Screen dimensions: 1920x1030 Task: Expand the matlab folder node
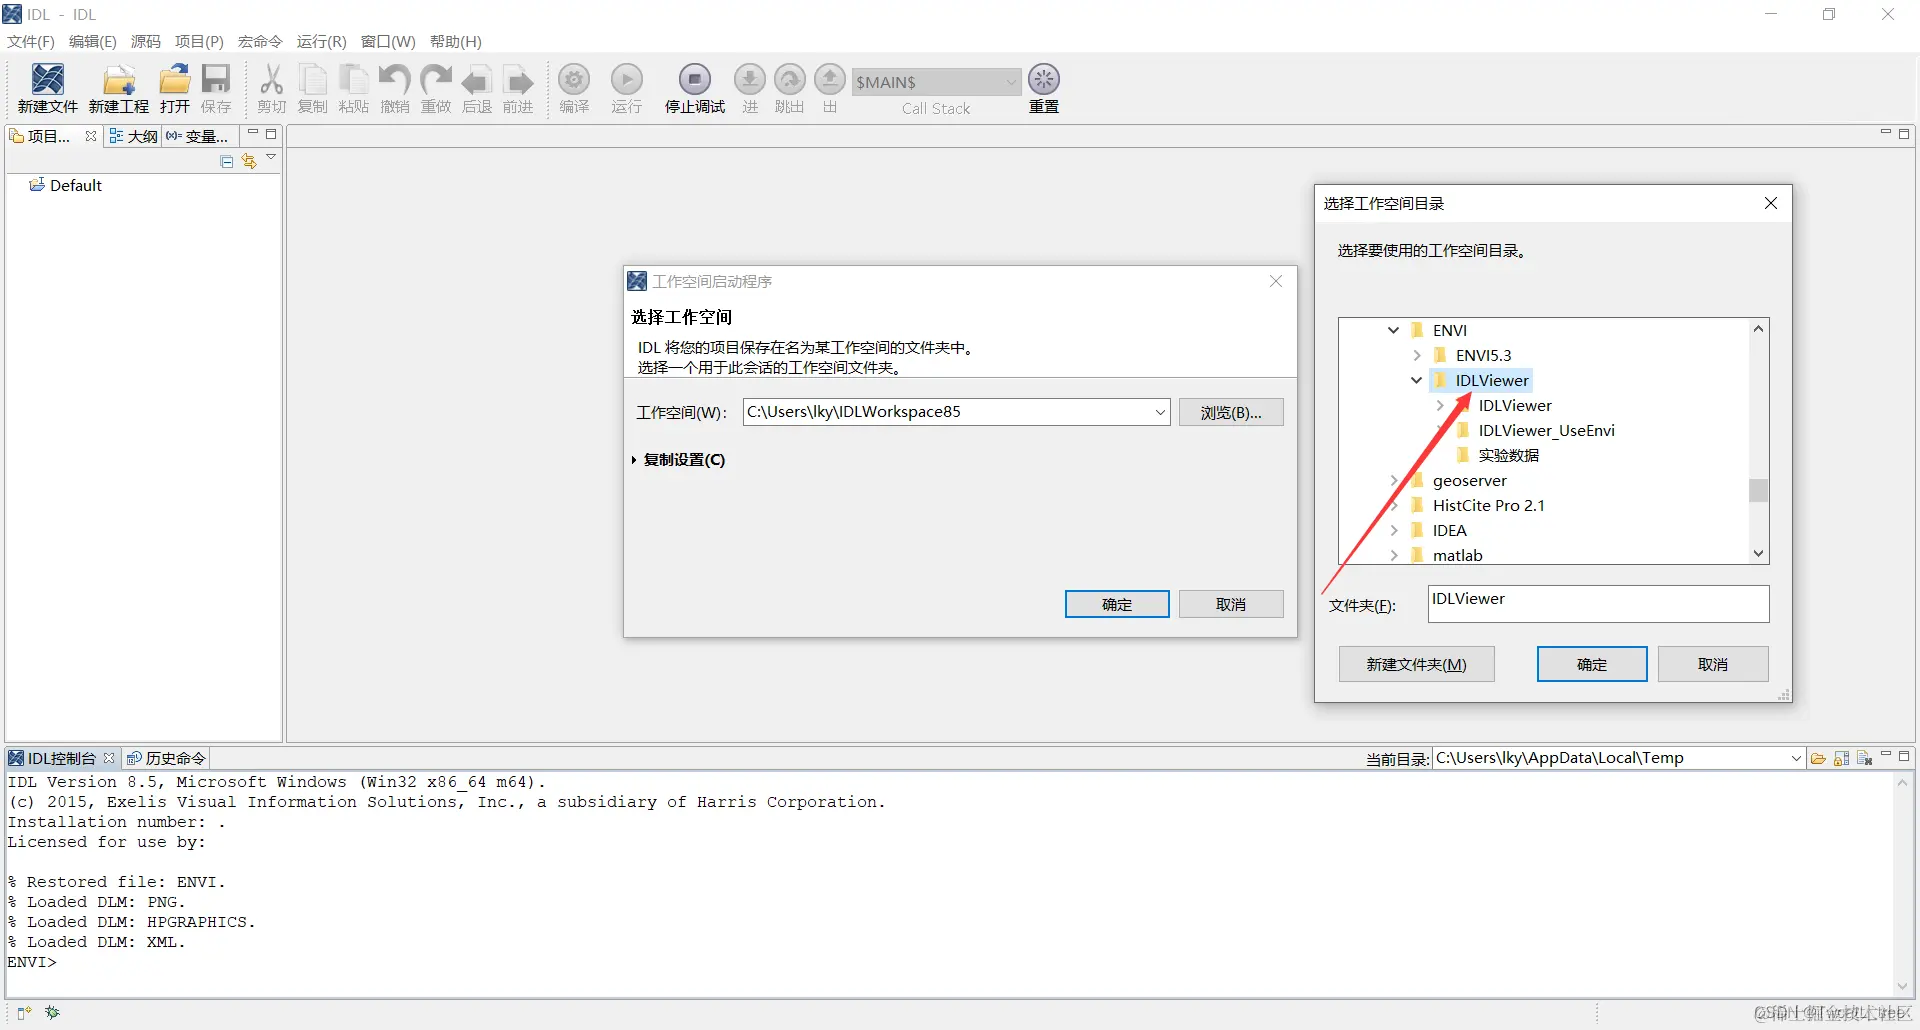[x=1393, y=555]
